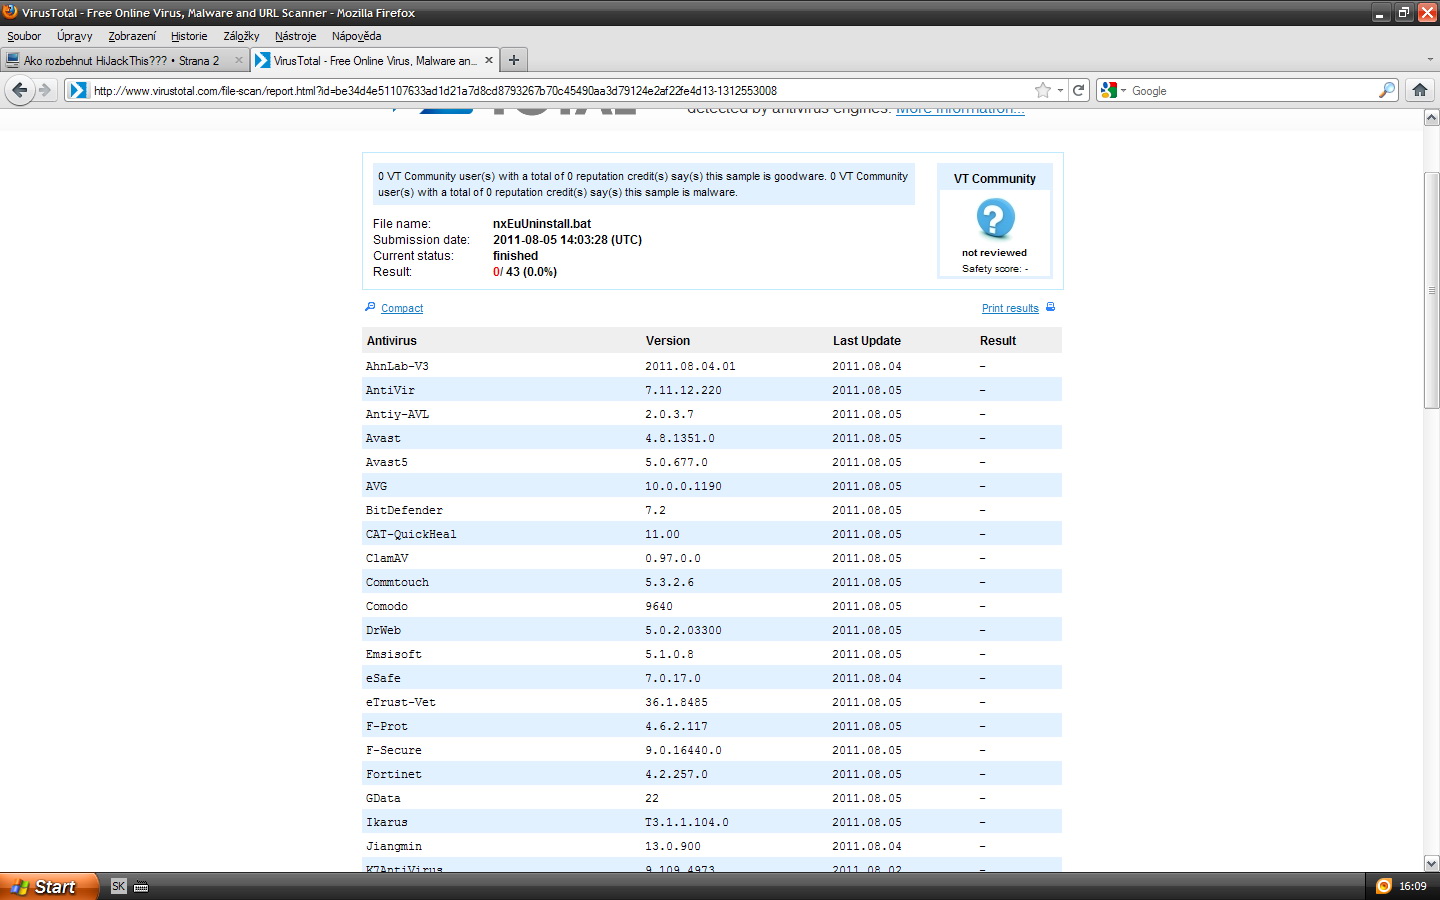Open the Úpravy menu
Image resolution: width=1440 pixels, height=900 pixels.
click(74, 36)
